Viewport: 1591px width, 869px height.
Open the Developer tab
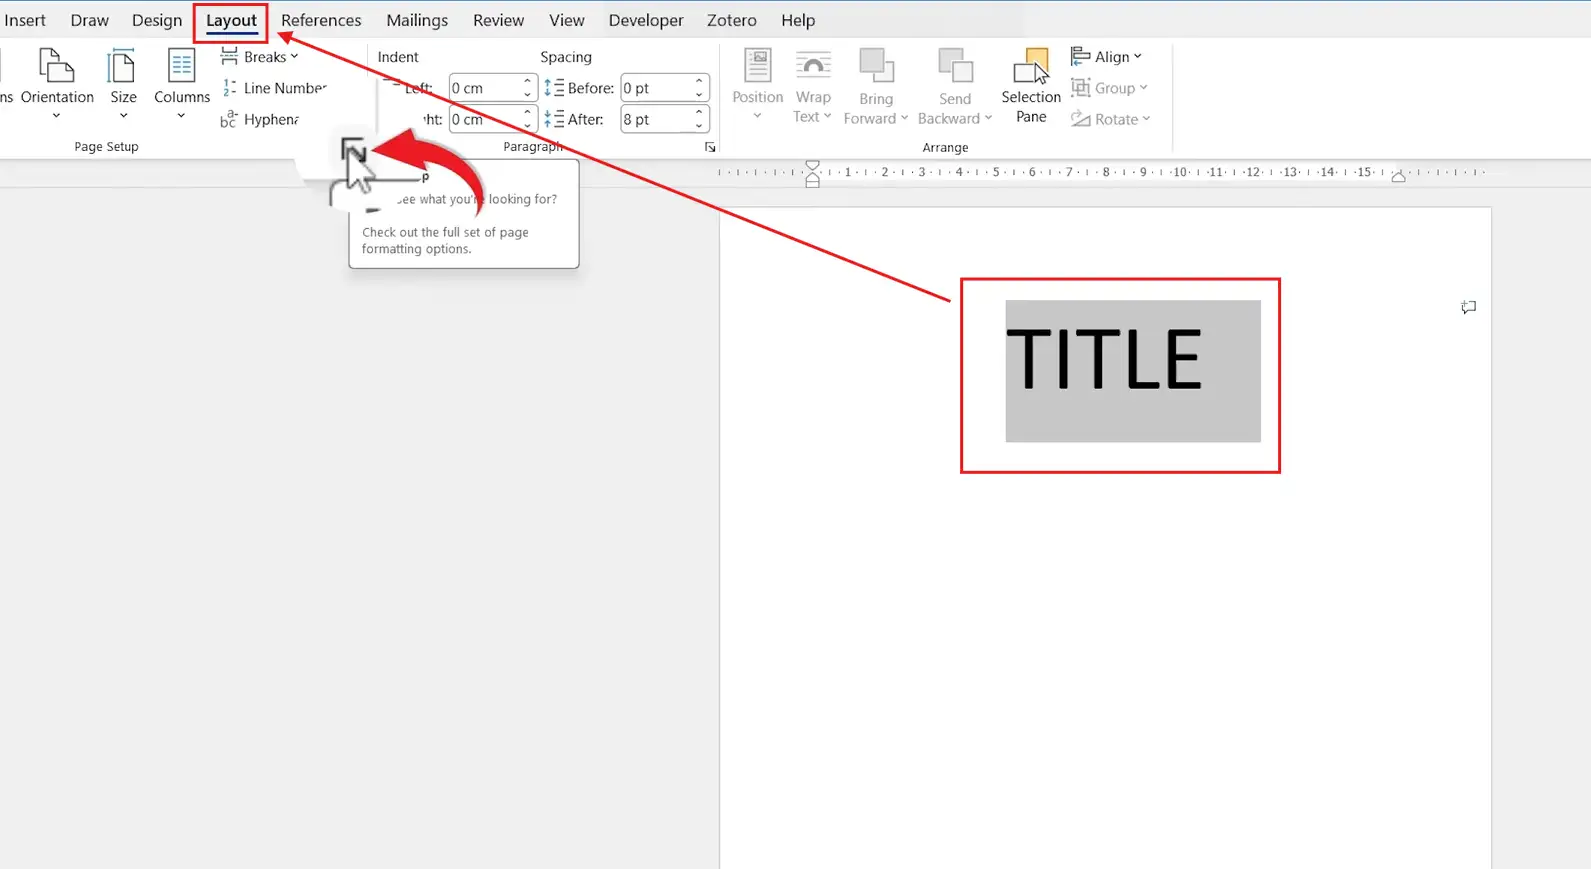[x=646, y=20]
